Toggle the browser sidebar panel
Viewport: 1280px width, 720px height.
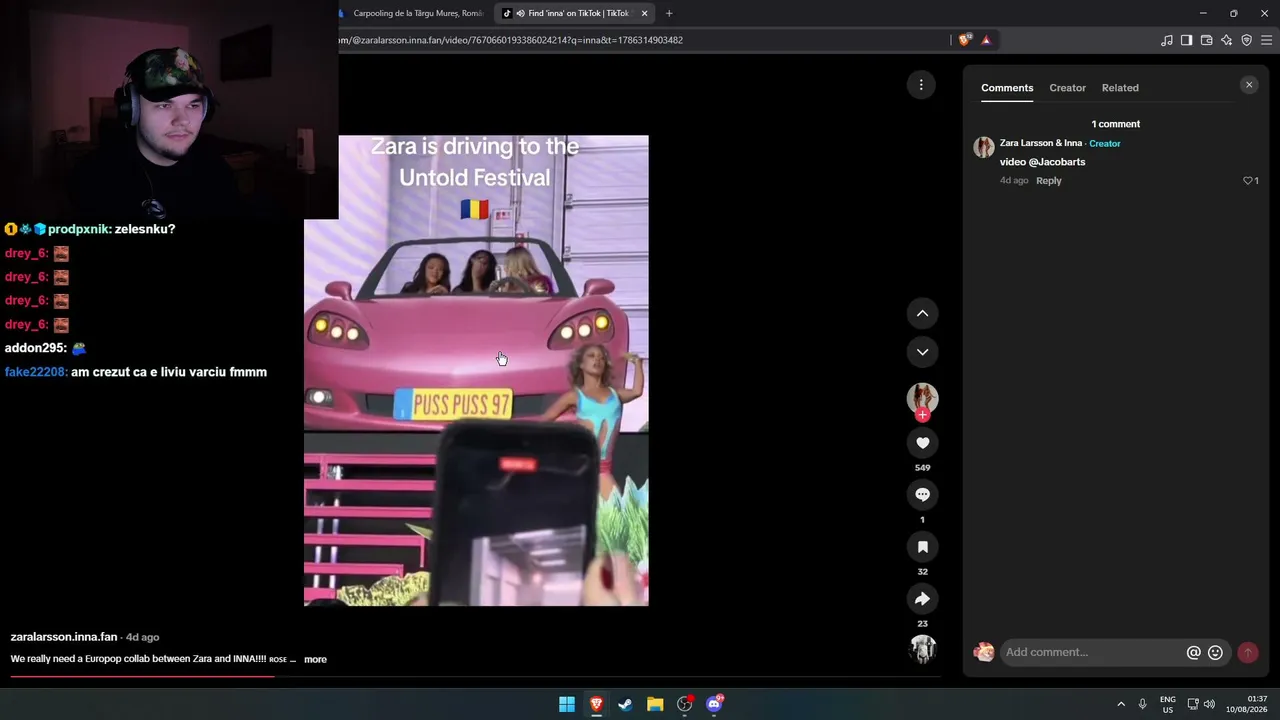1186,40
